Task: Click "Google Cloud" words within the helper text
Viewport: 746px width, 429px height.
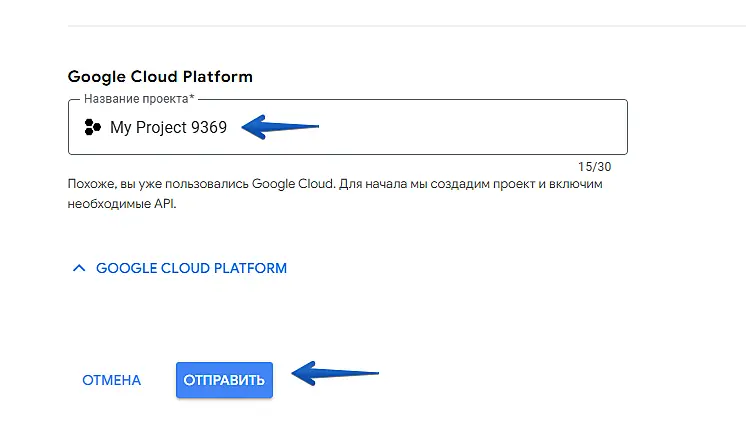Action: pos(293,185)
